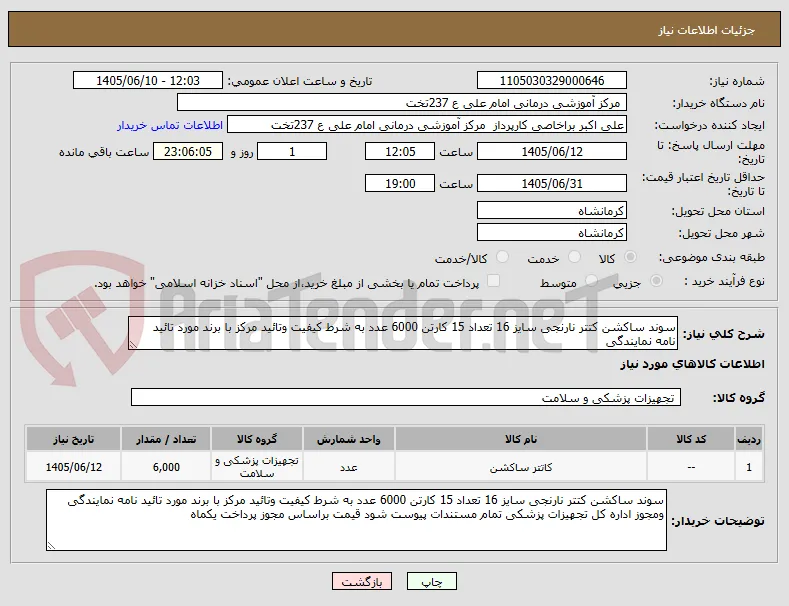Select the کالا radio button
789x606 pixels.
pyautogui.click(x=630, y=257)
